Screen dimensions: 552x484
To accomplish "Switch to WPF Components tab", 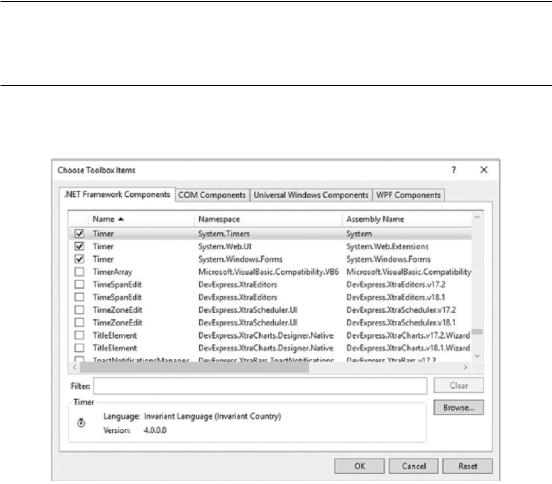I will [x=408, y=195].
